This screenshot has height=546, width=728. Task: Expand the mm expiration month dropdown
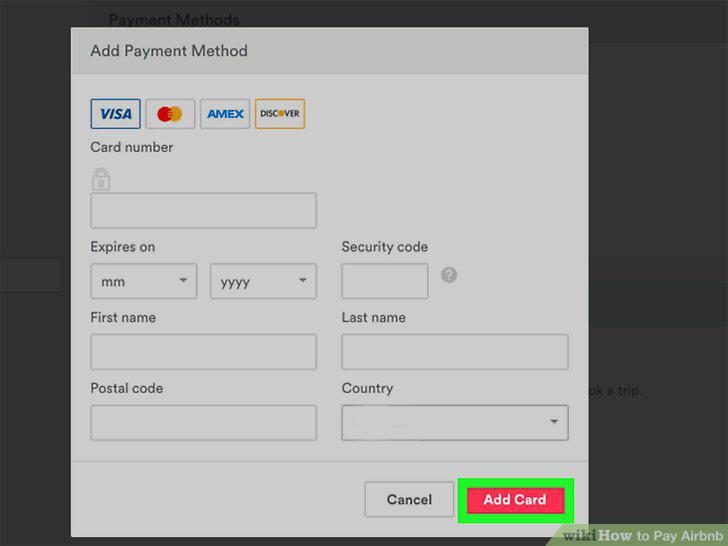[143, 281]
